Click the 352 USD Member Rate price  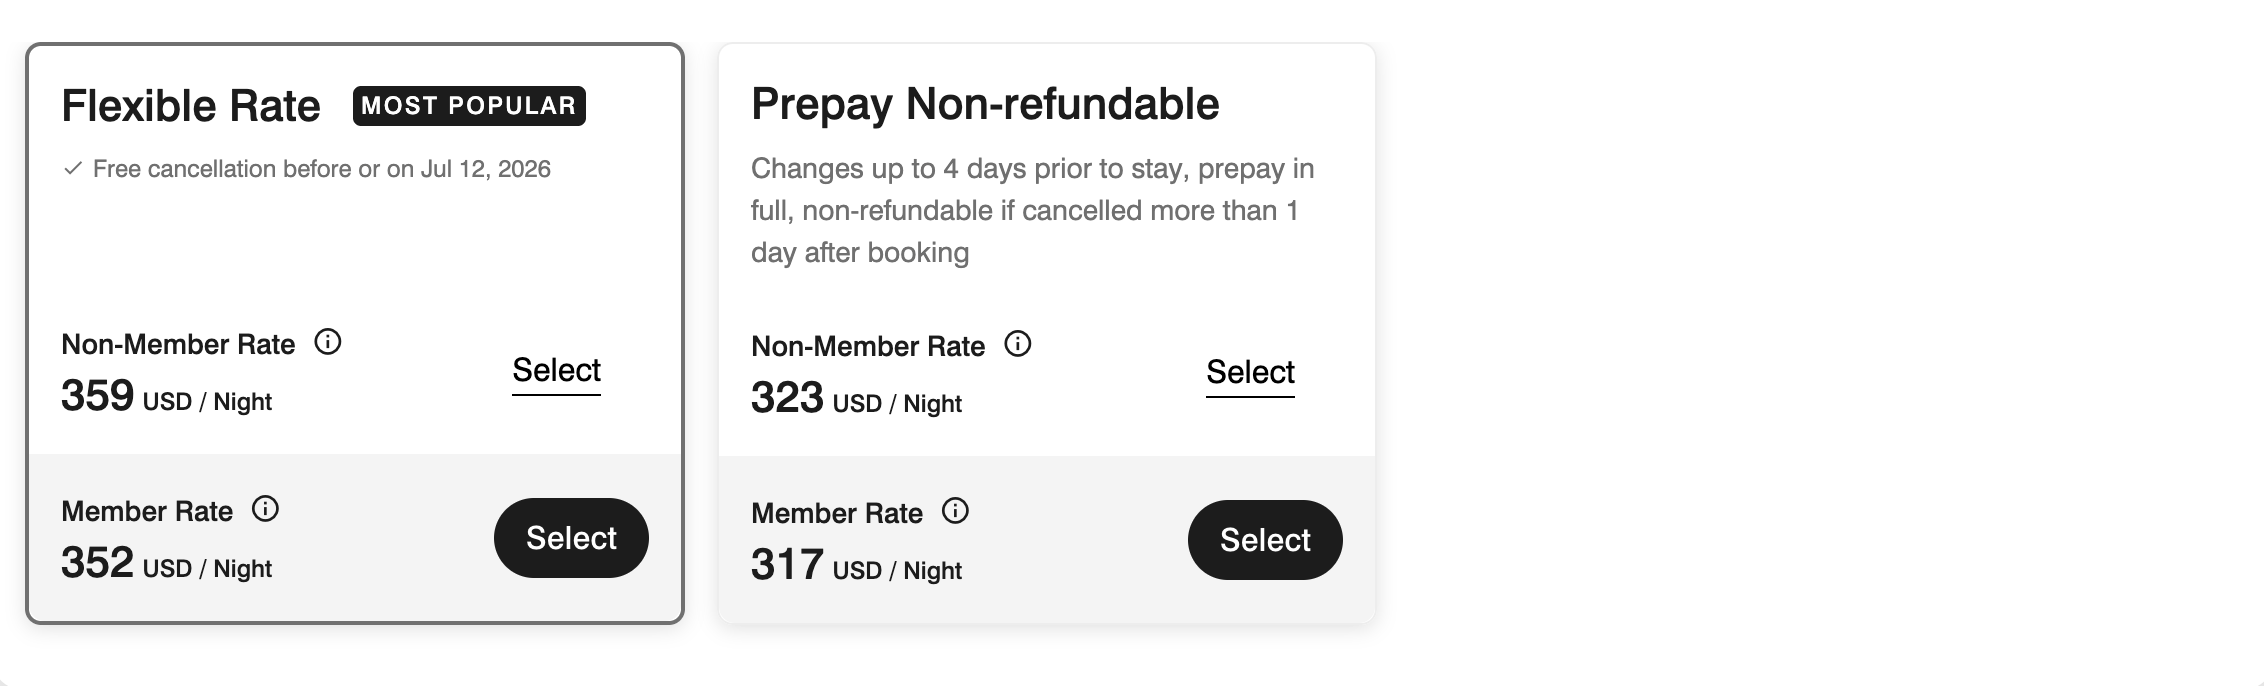(166, 564)
